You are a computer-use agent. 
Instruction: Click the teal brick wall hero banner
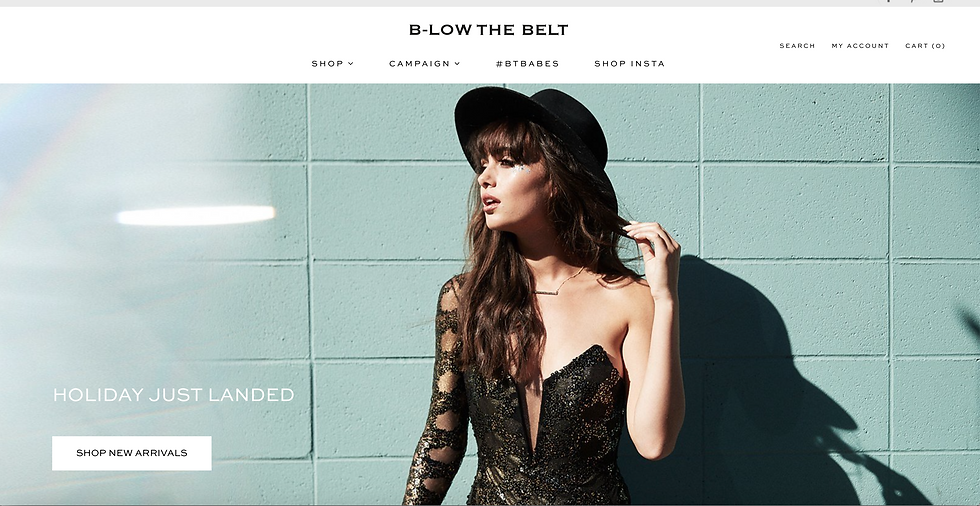[490, 294]
